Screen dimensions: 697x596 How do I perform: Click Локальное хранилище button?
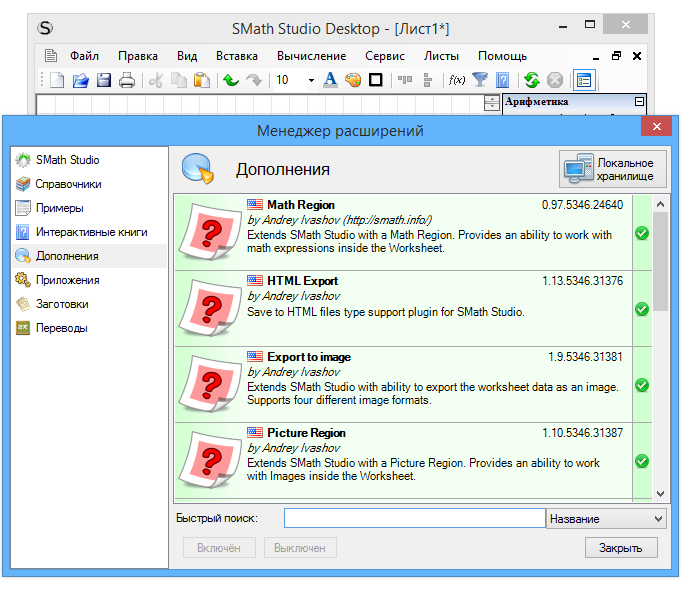coord(613,169)
